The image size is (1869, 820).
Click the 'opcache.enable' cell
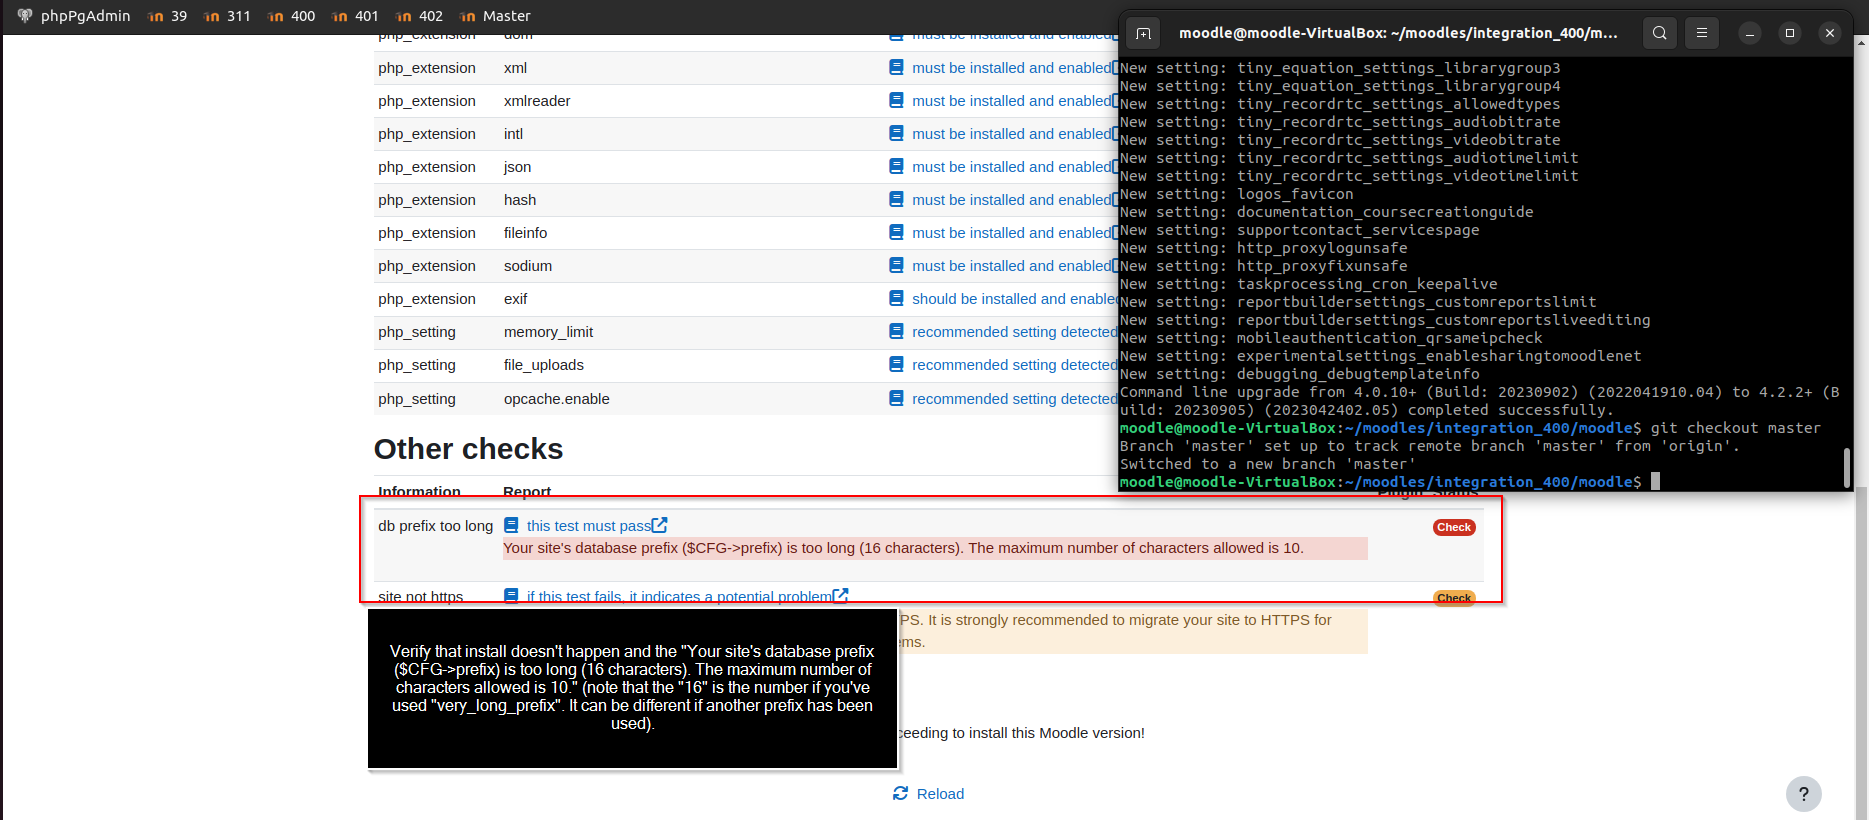pos(557,399)
